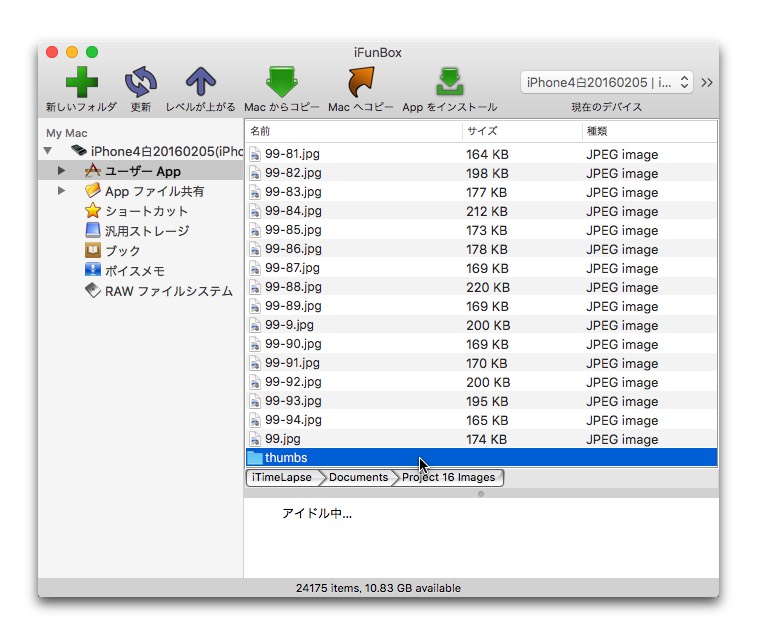Collapse the iPhone4白20160205 device tree
The width and height of the screenshot is (758, 640).
coord(47,151)
